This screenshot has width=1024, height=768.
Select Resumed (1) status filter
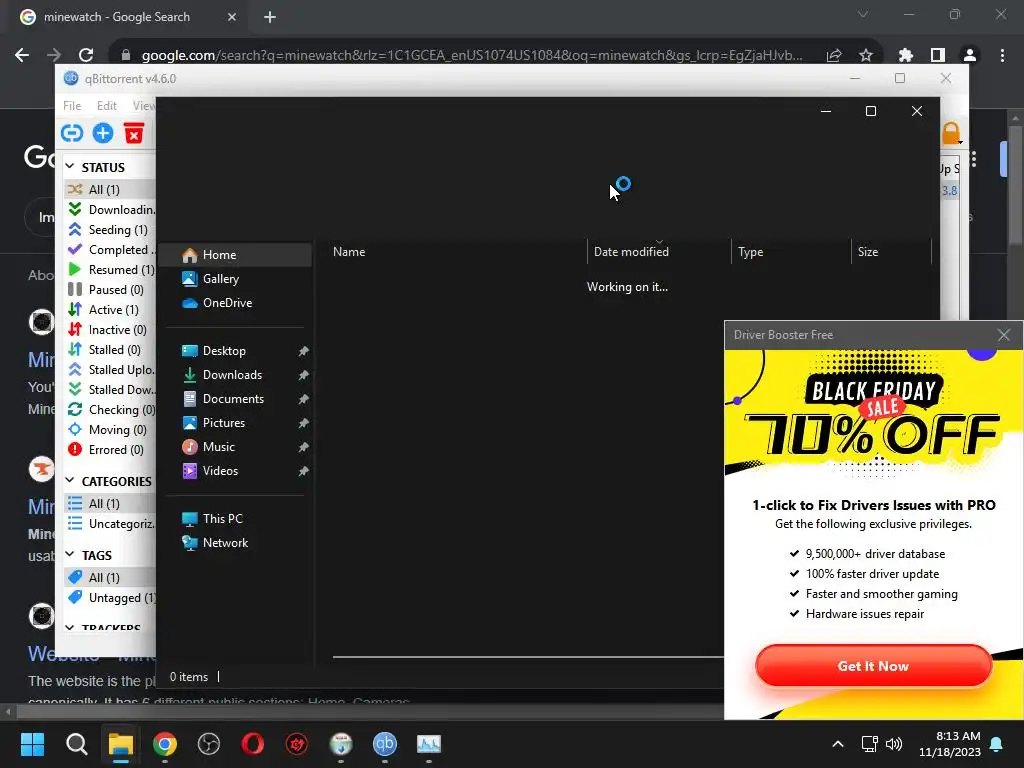pyautogui.click(x=110, y=270)
